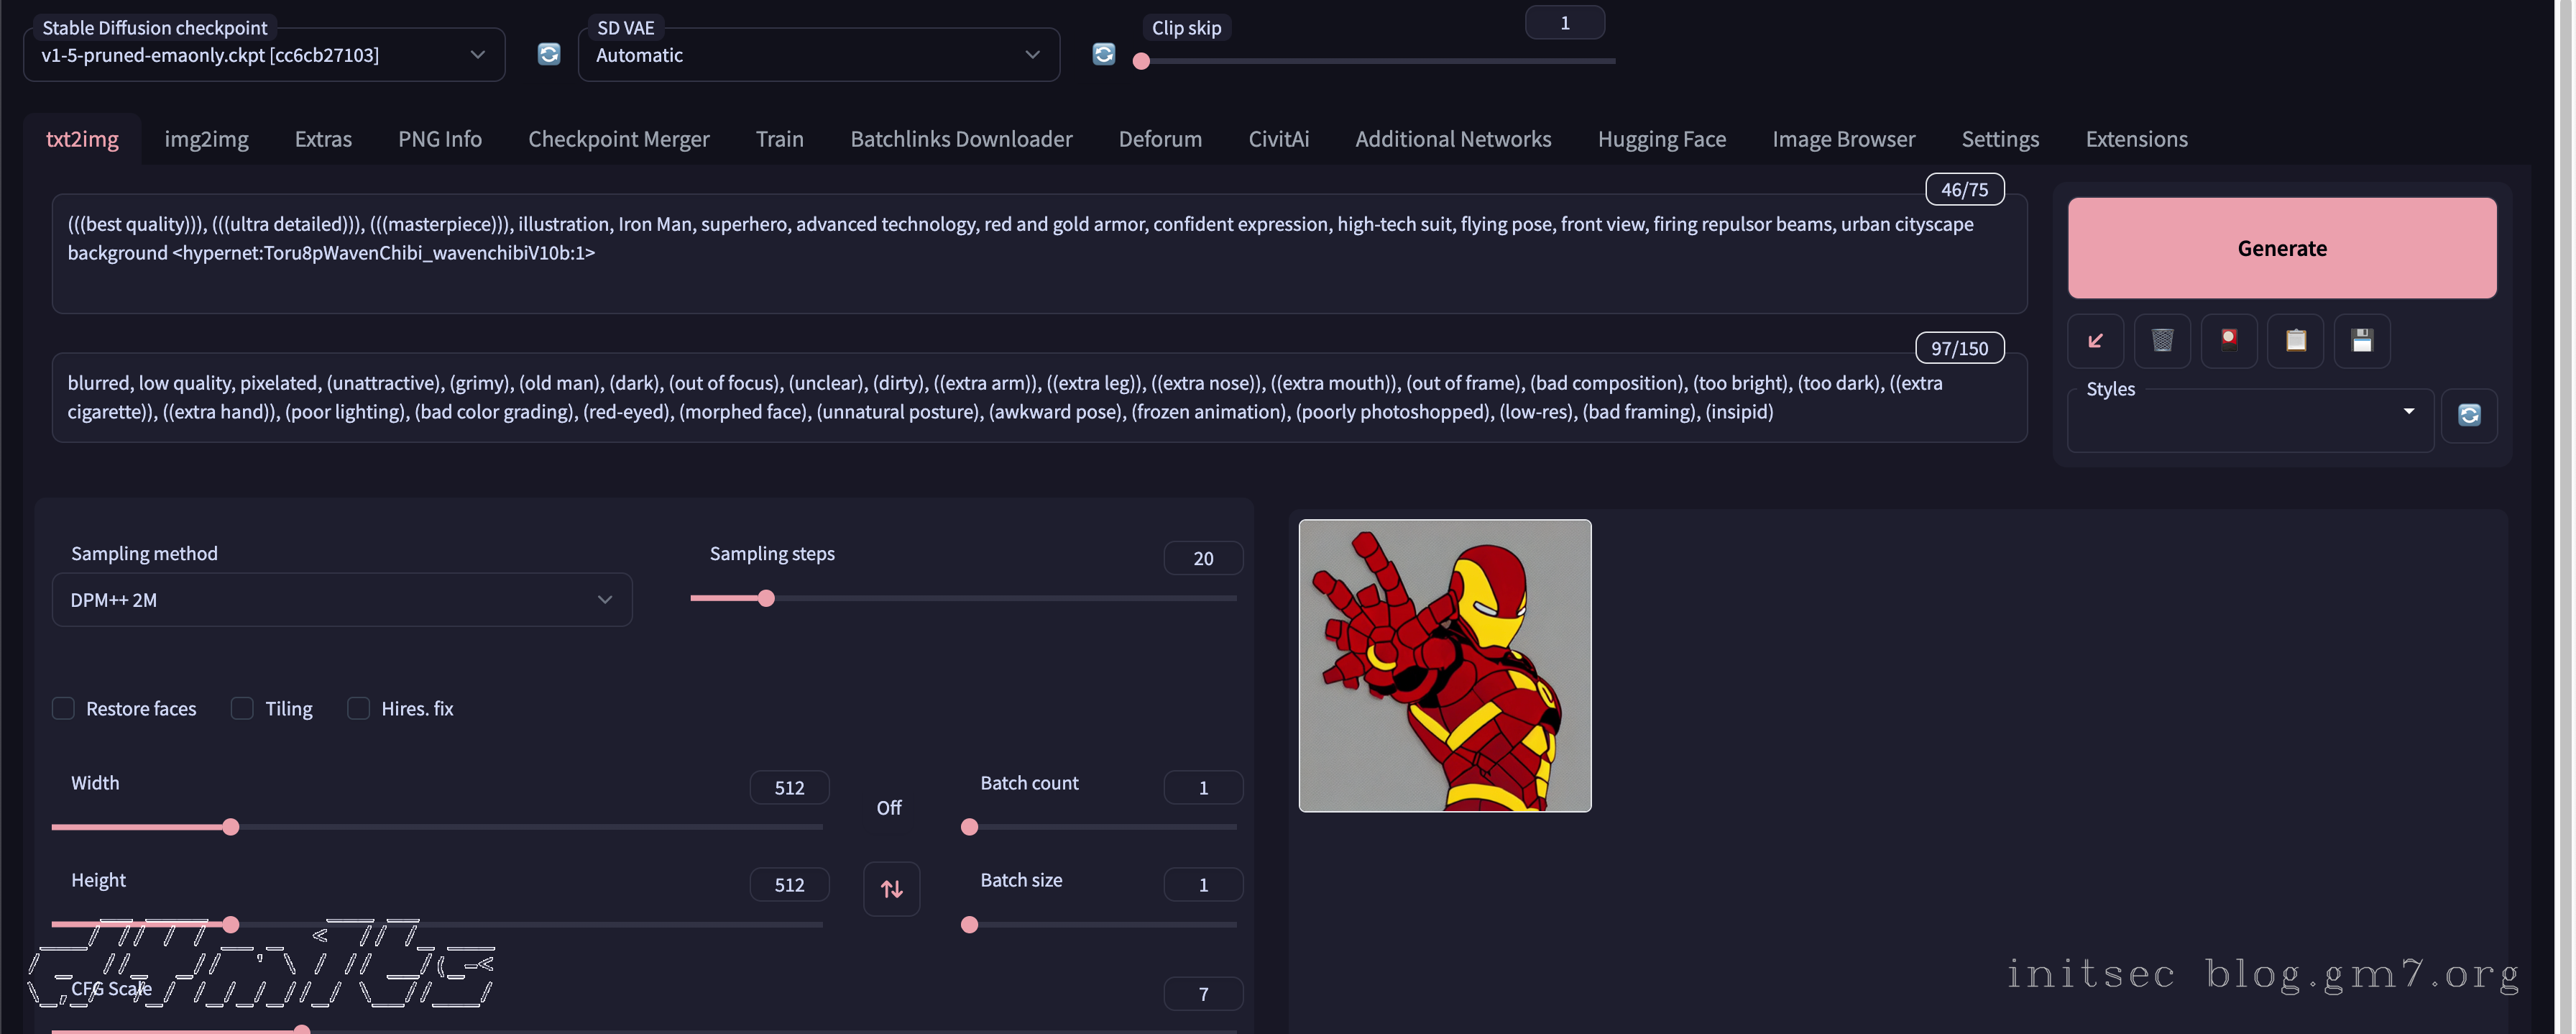Image resolution: width=2576 pixels, height=1034 pixels.
Task: Refresh the Styles list
Action: click(x=2469, y=415)
